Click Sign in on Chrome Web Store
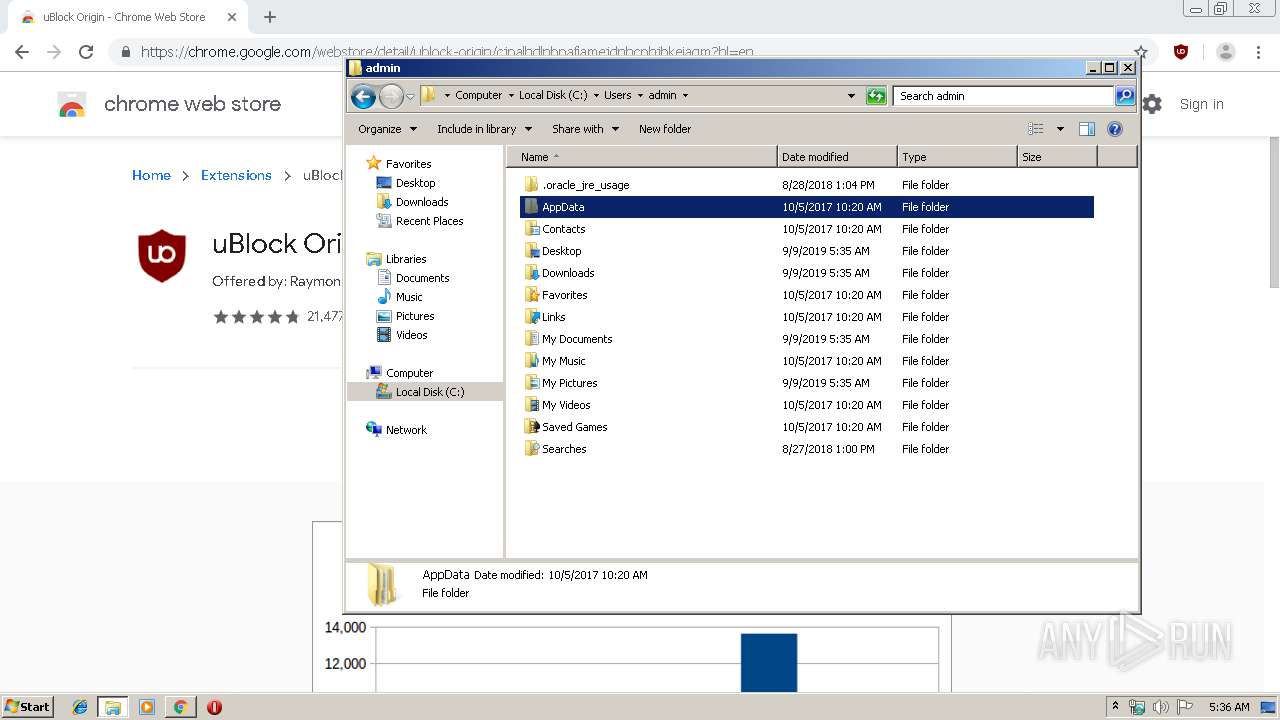Screen dimensions: 1280x720 pyautogui.click(x=1201, y=104)
